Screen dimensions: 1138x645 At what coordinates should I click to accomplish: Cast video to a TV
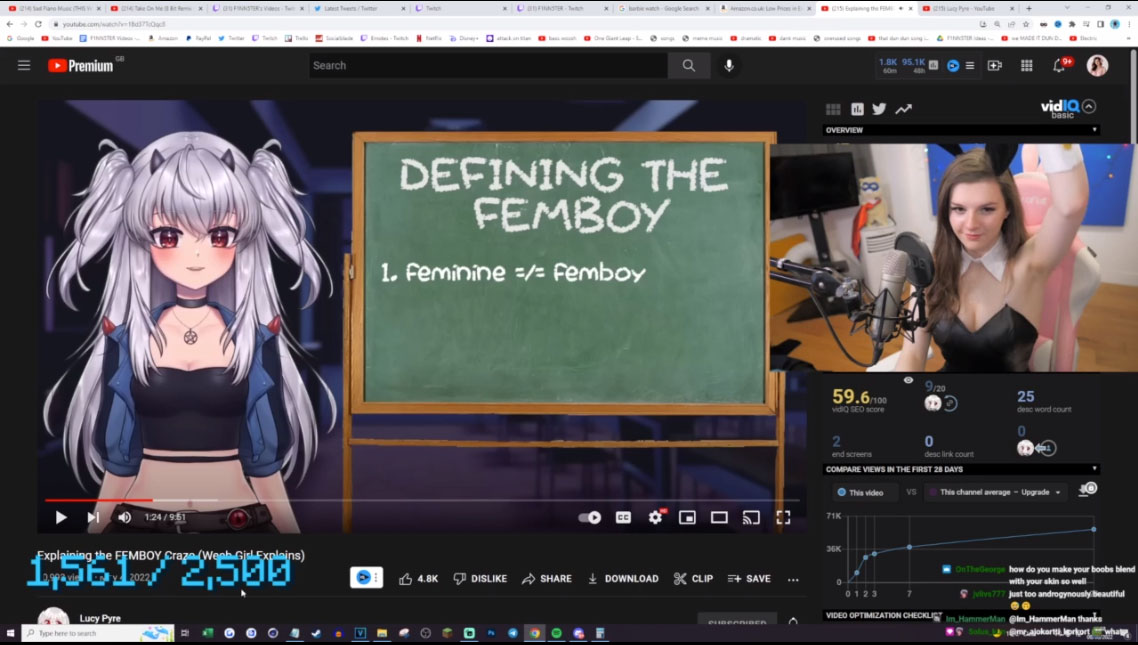click(751, 517)
